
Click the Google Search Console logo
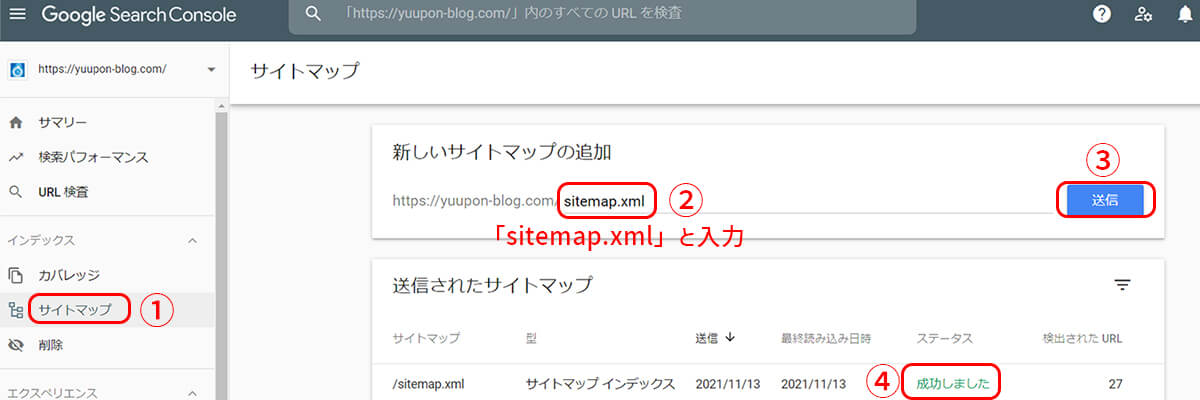(x=139, y=15)
